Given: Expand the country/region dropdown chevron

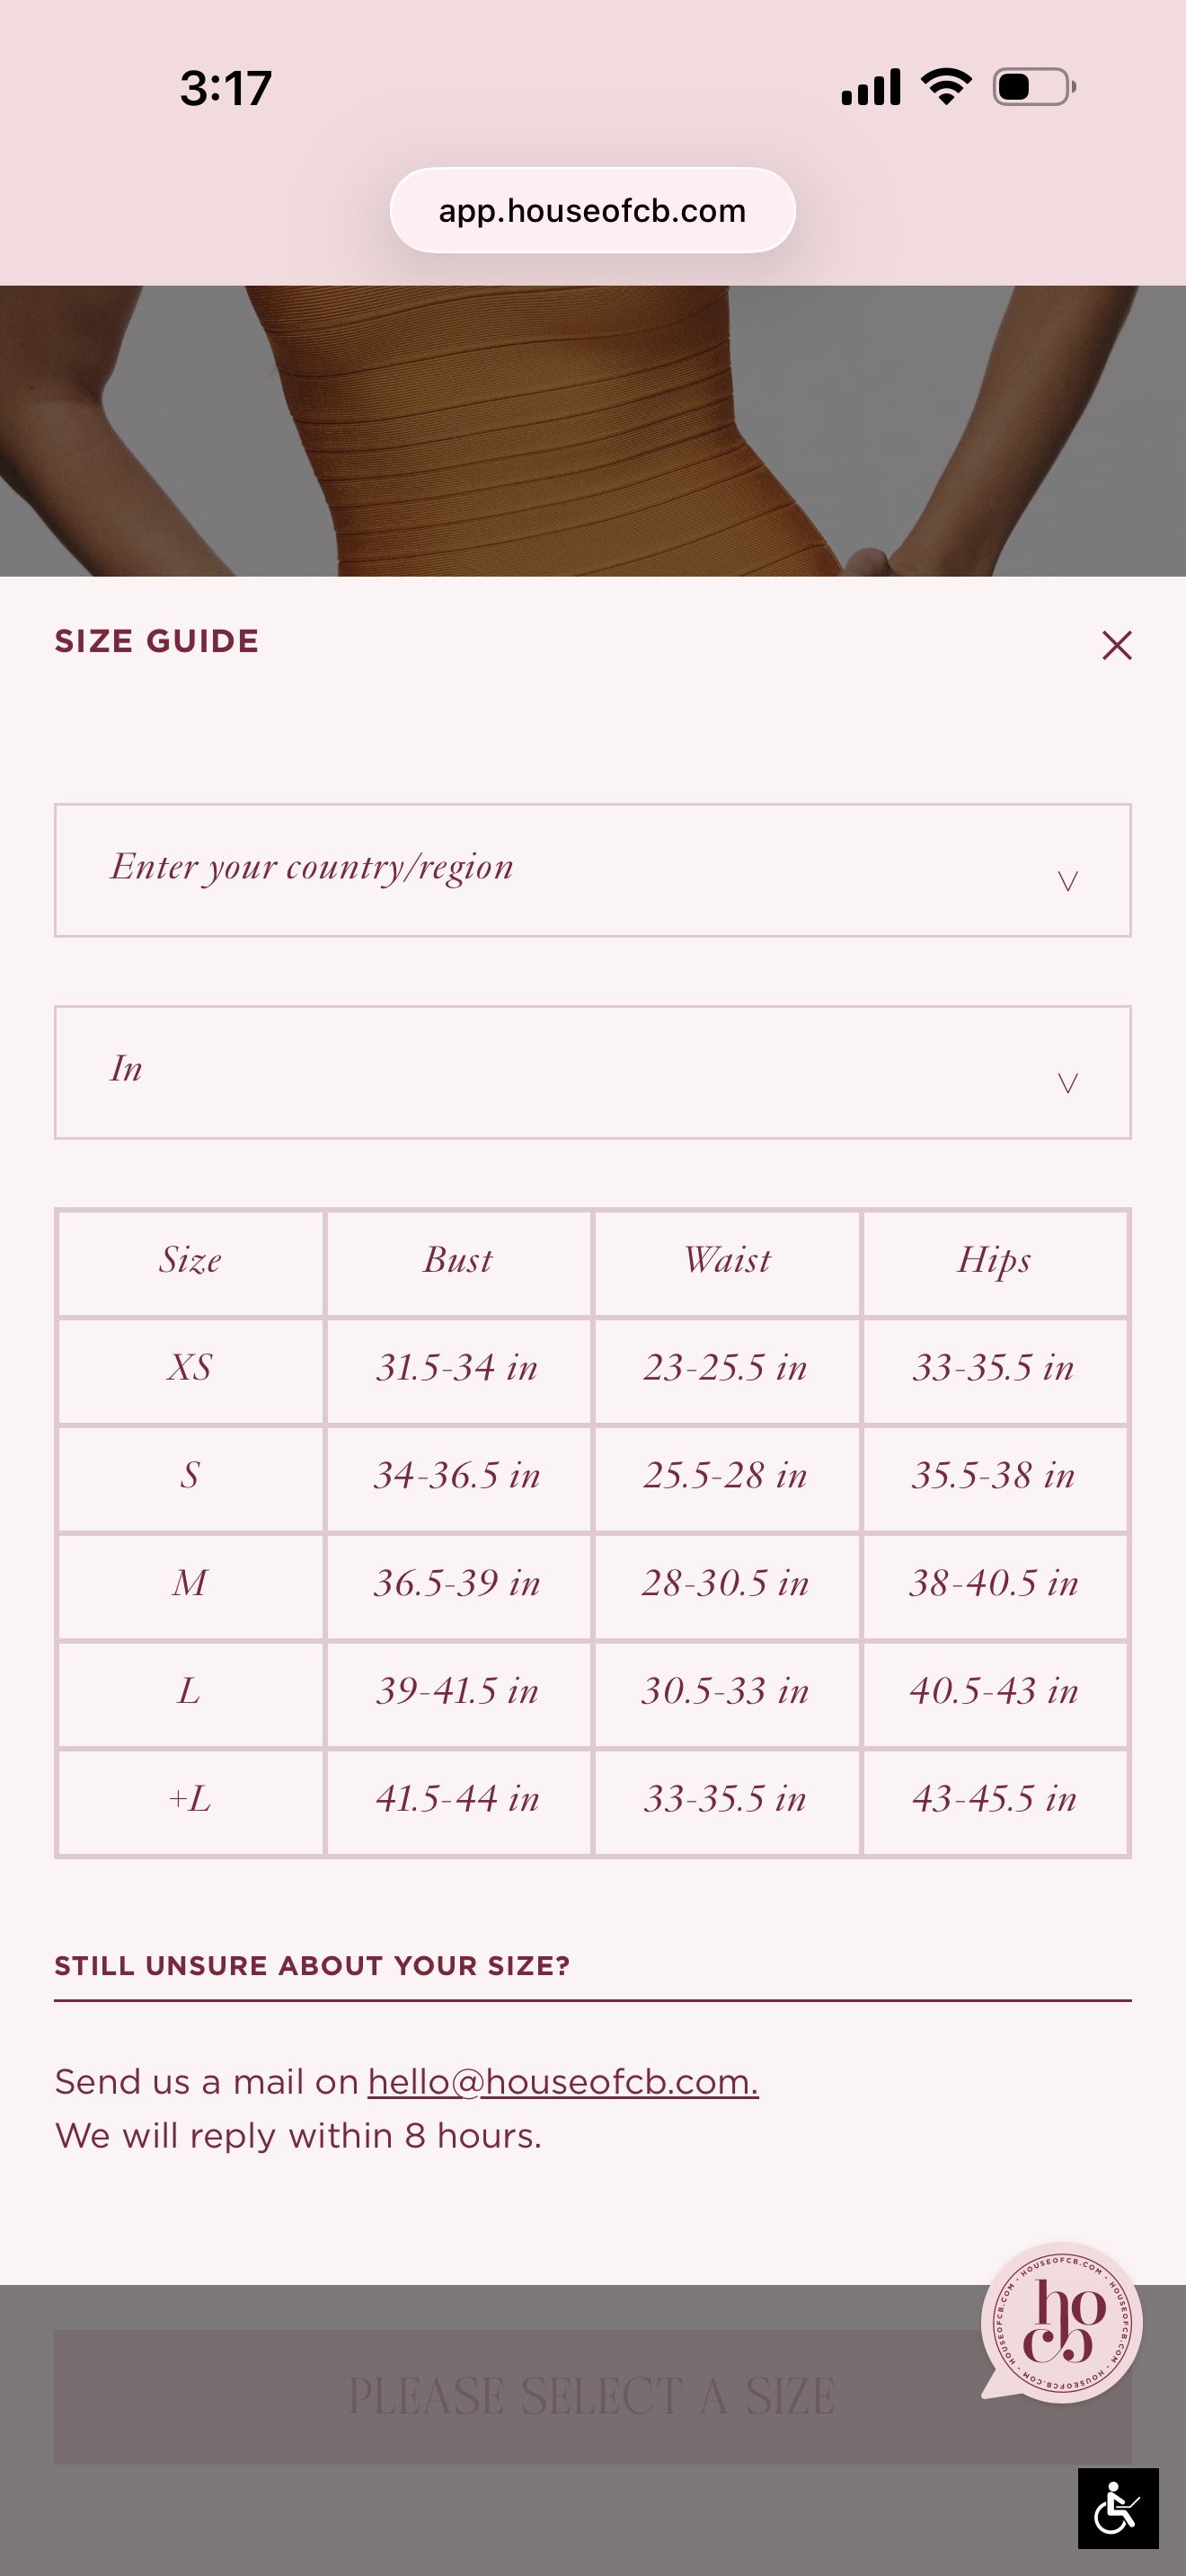Looking at the screenshot, I should click(x=1067, y=881).
